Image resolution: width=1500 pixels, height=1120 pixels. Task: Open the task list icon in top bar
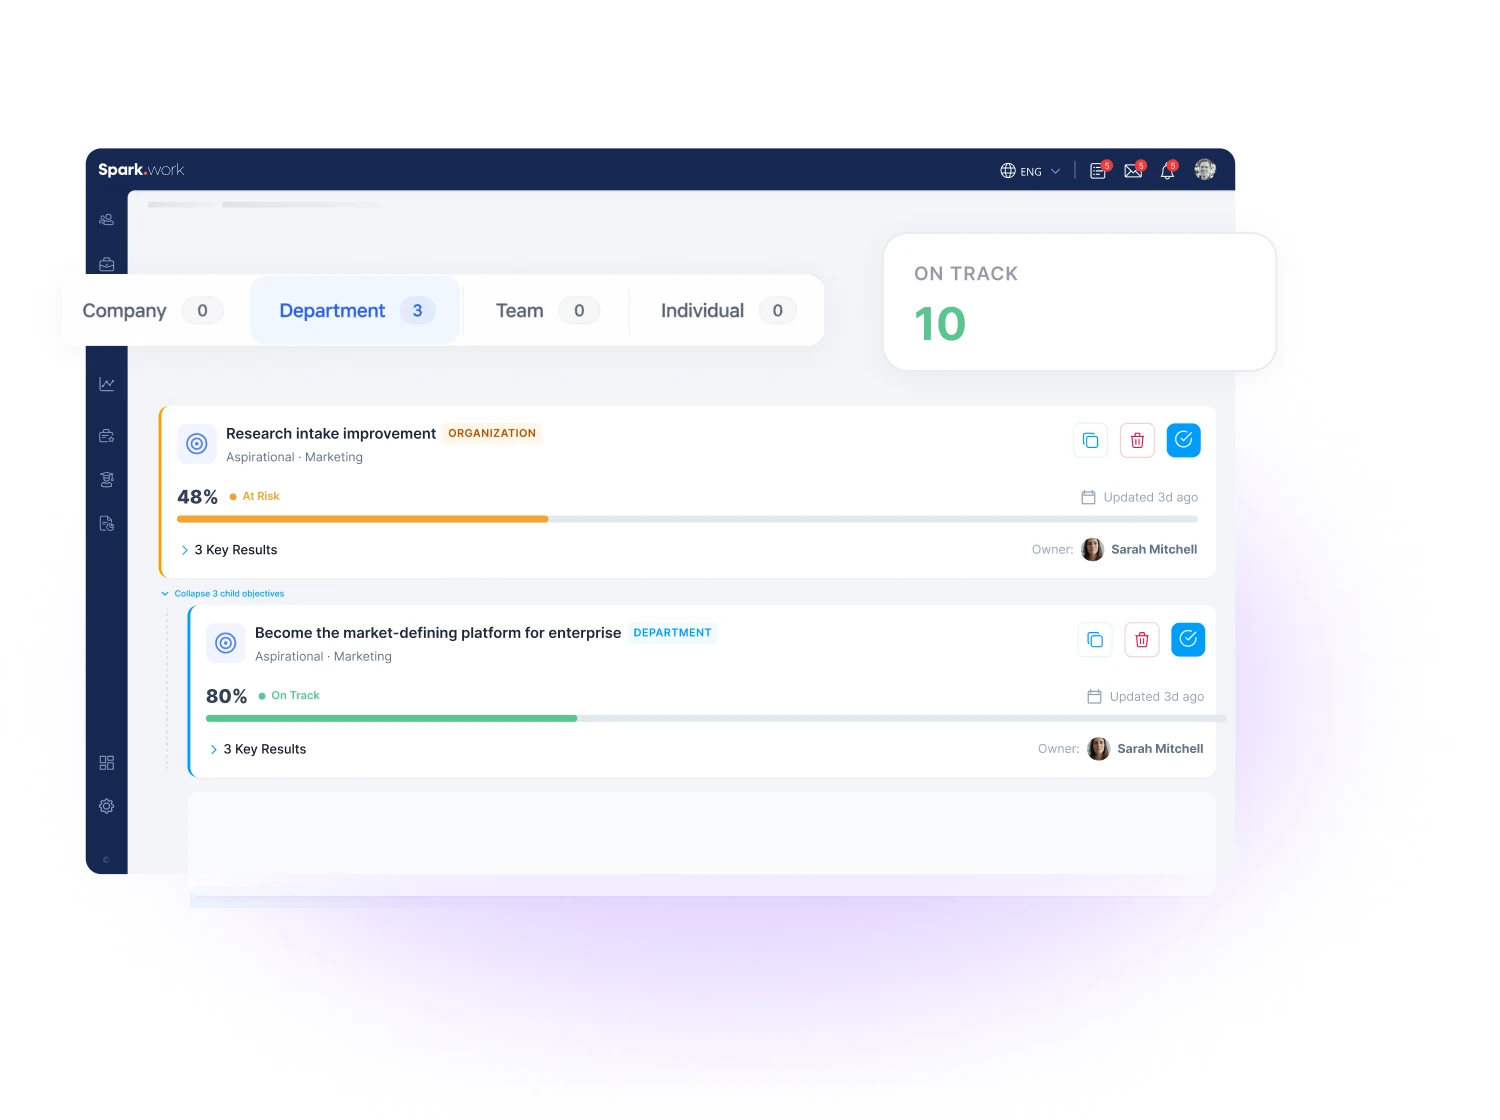click(x=1099, y=170)
